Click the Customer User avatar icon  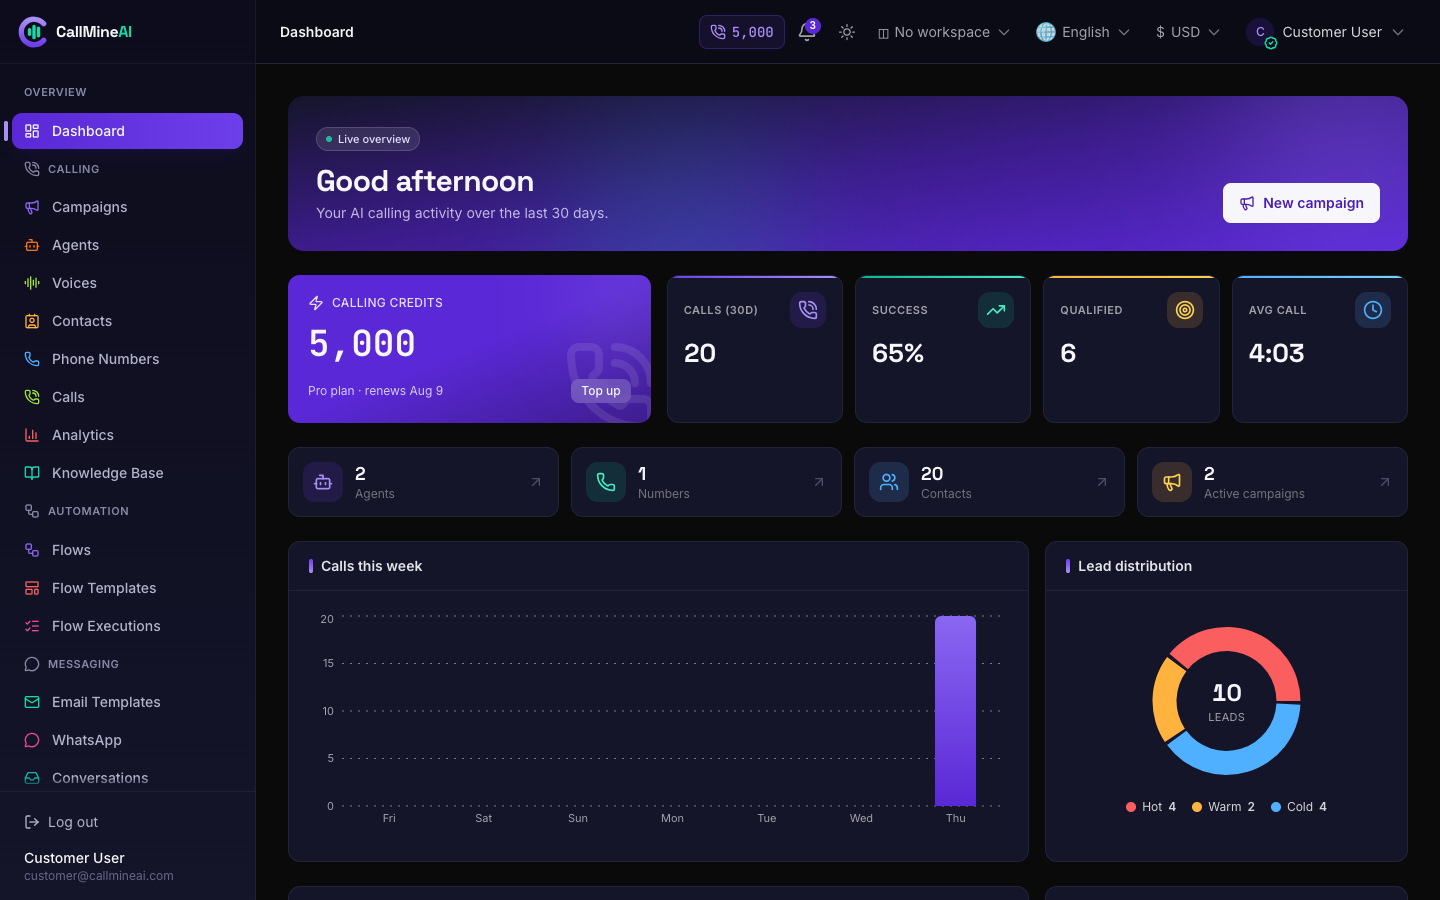coord(1260,32)
